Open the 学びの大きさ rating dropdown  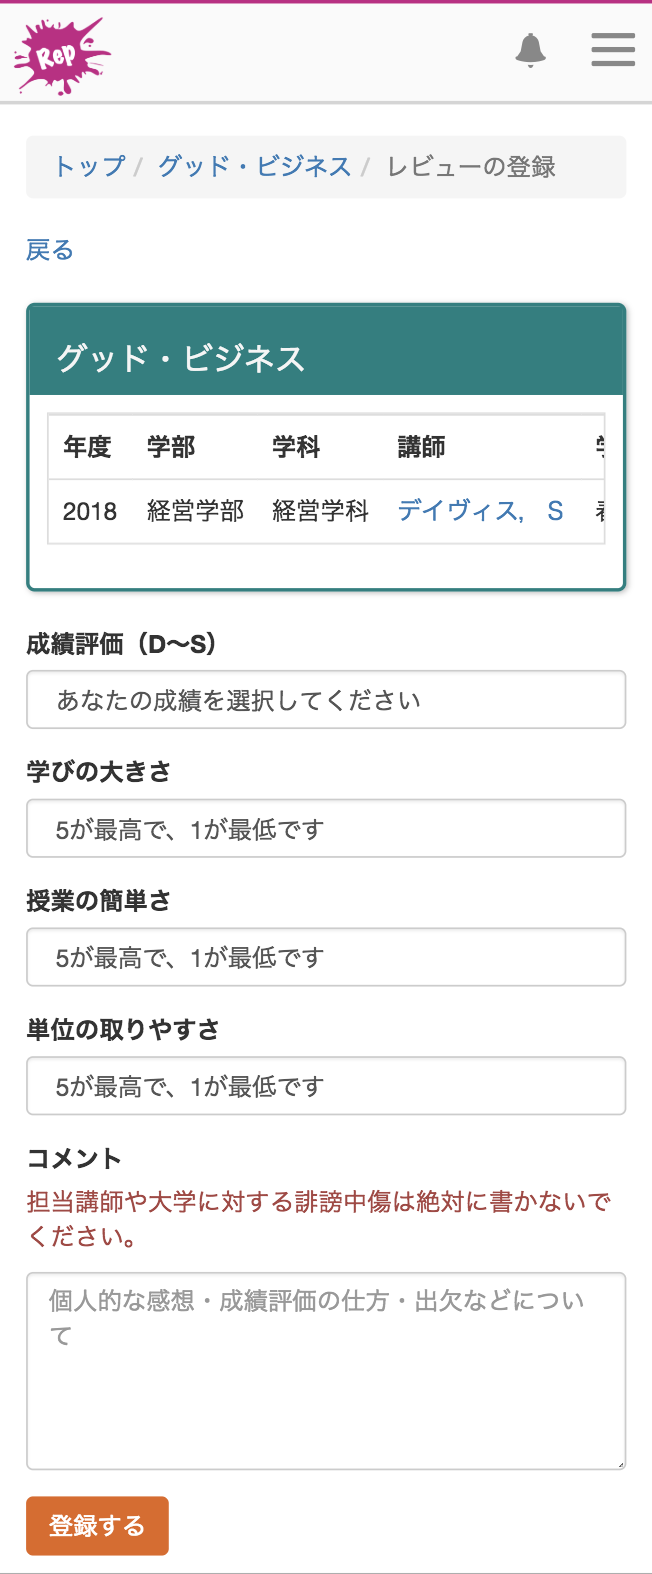326,828
